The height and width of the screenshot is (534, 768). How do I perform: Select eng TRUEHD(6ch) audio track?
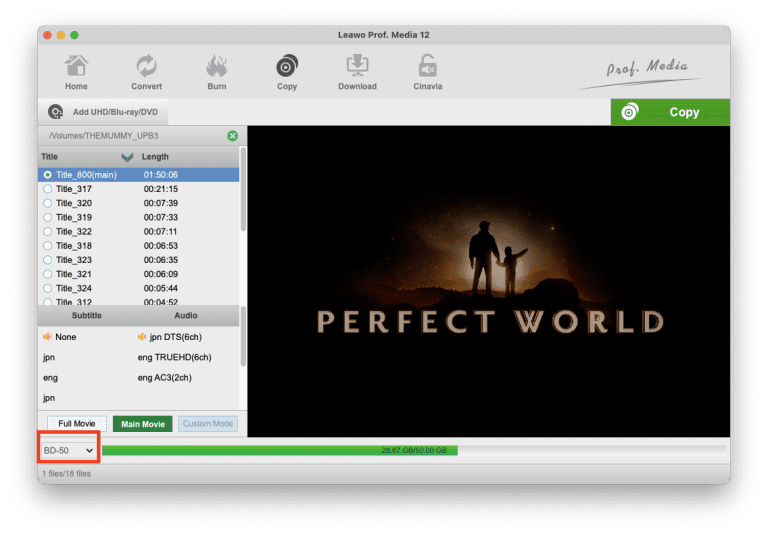coord(174,358)
